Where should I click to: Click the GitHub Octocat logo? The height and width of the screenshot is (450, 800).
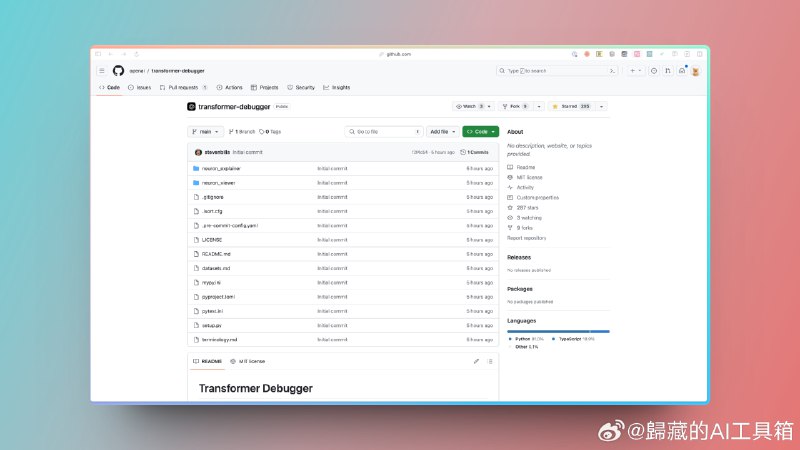[118, 71]
